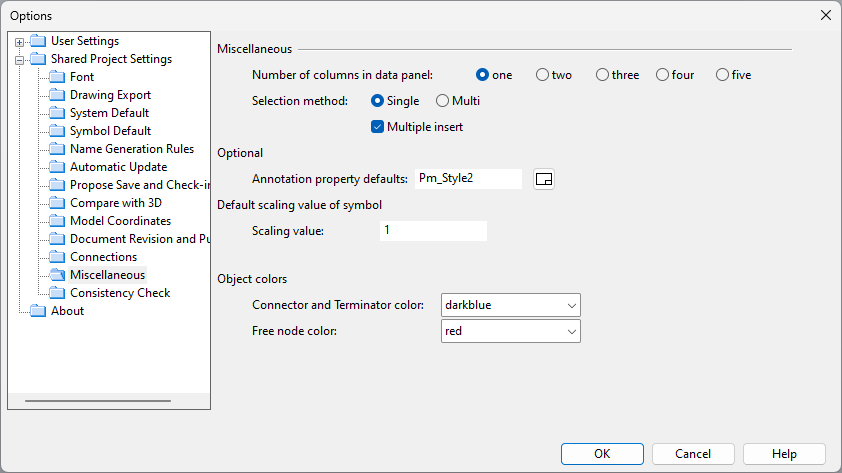Click the Consistency Check folder icon
This screenshot has width=842, height=473.
tap(57, 293)
